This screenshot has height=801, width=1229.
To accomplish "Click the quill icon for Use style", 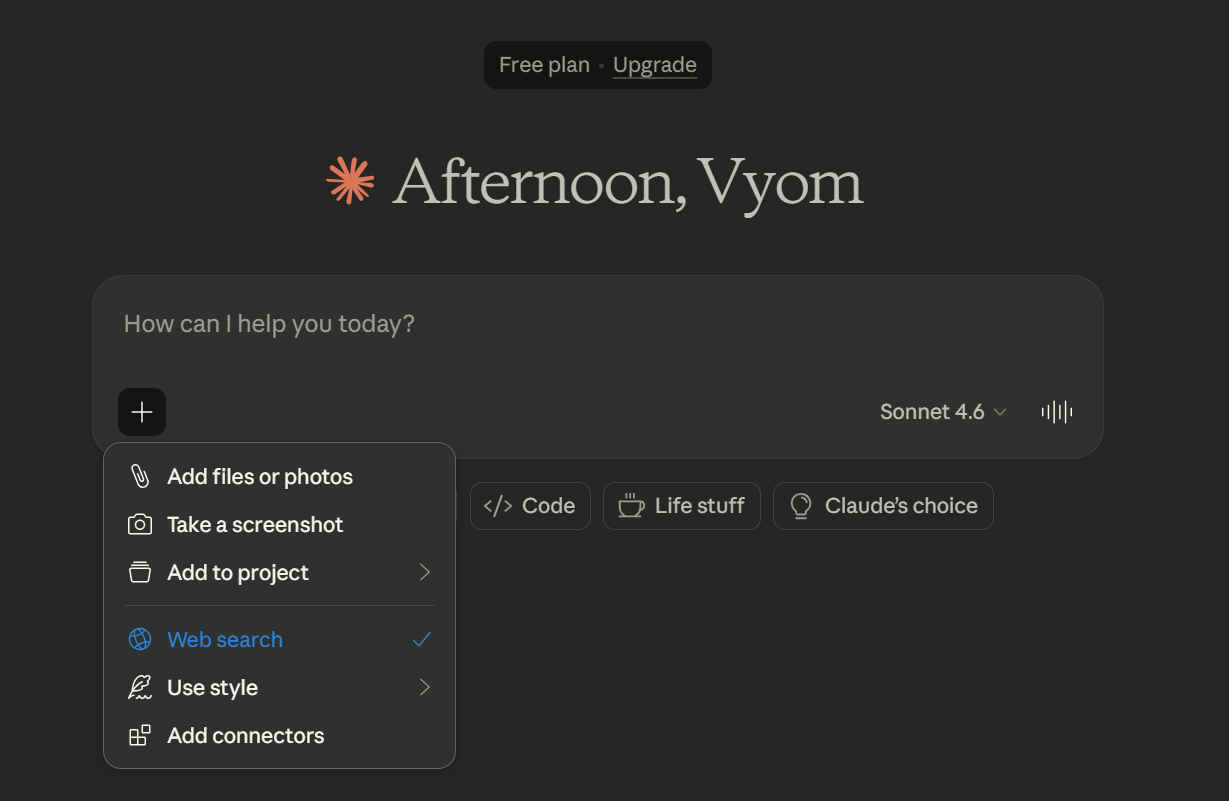I will click(140, 688).
